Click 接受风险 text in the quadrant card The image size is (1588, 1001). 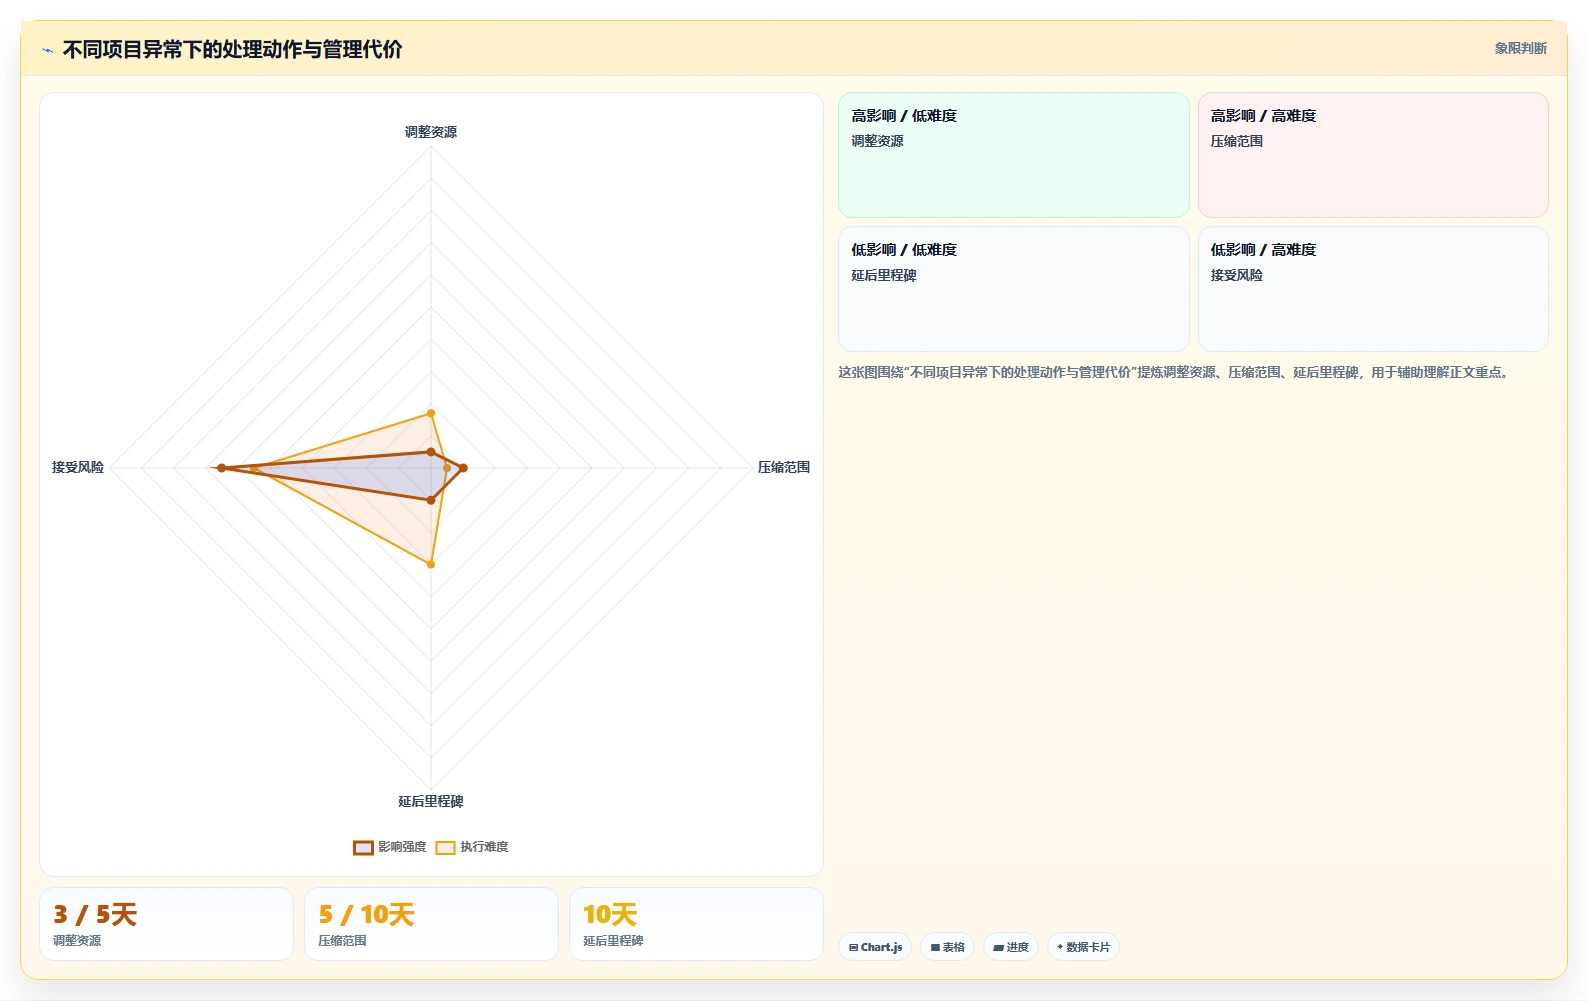pos(1237,275)
